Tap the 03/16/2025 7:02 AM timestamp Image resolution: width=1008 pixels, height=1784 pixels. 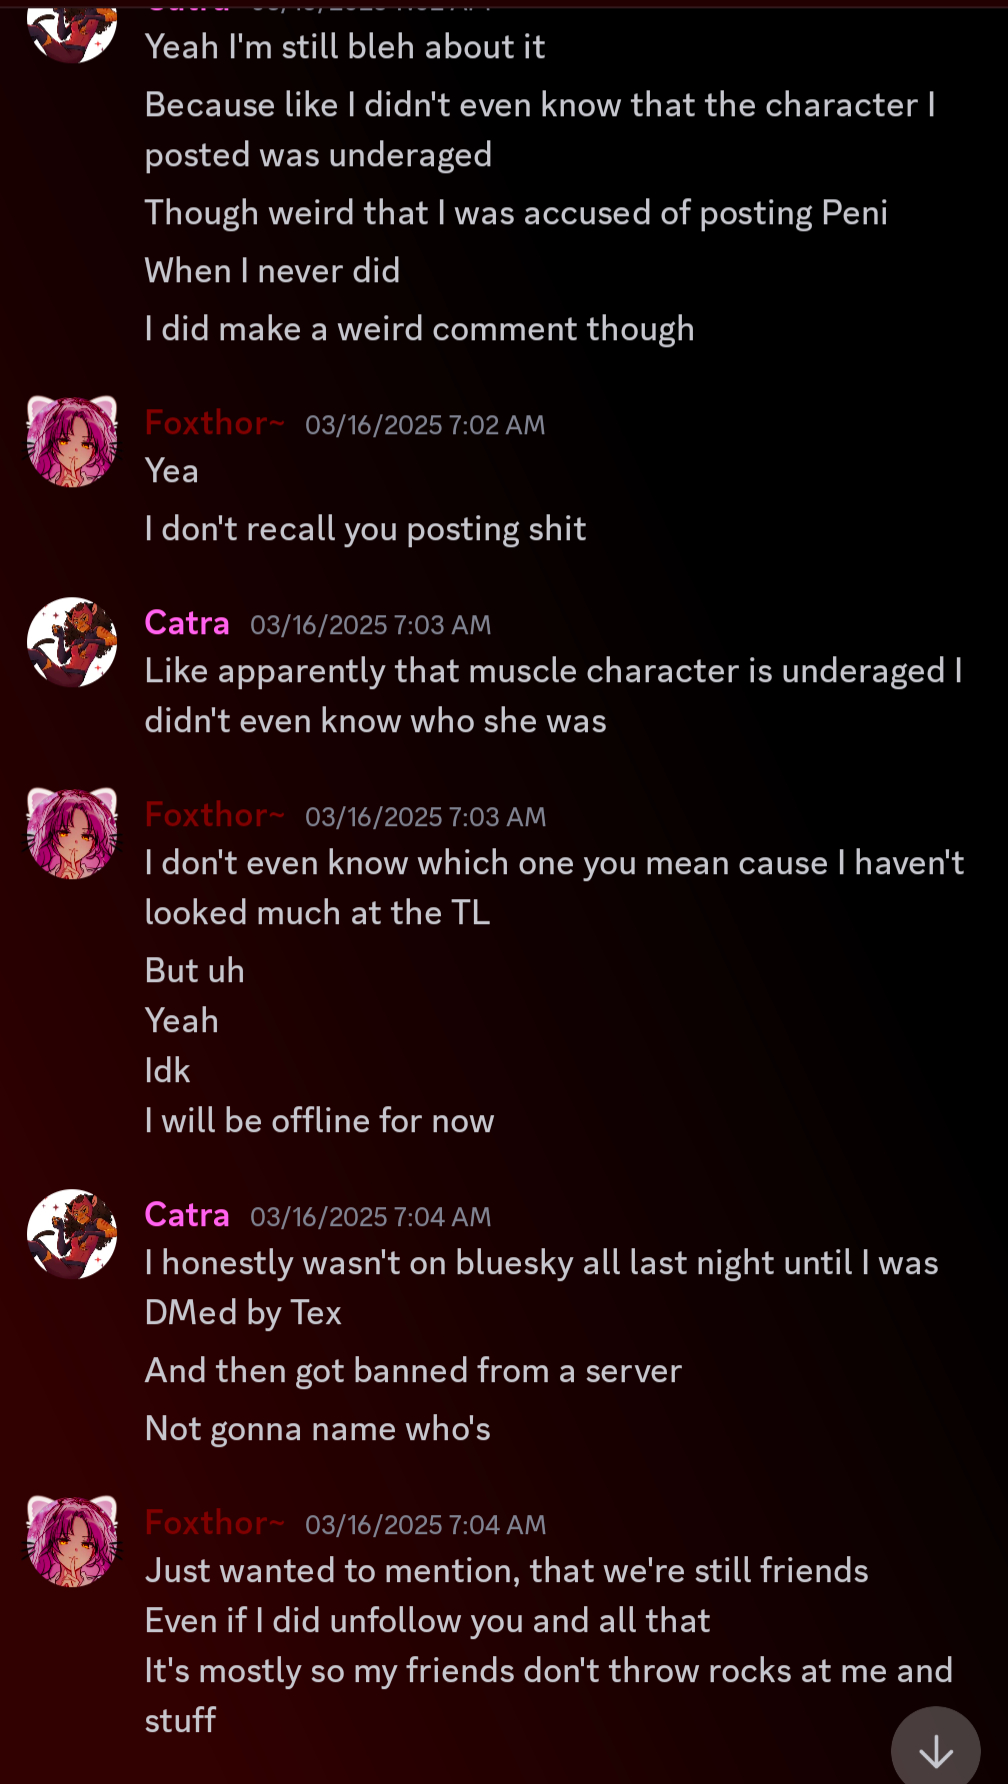click(x=425, y=425)
